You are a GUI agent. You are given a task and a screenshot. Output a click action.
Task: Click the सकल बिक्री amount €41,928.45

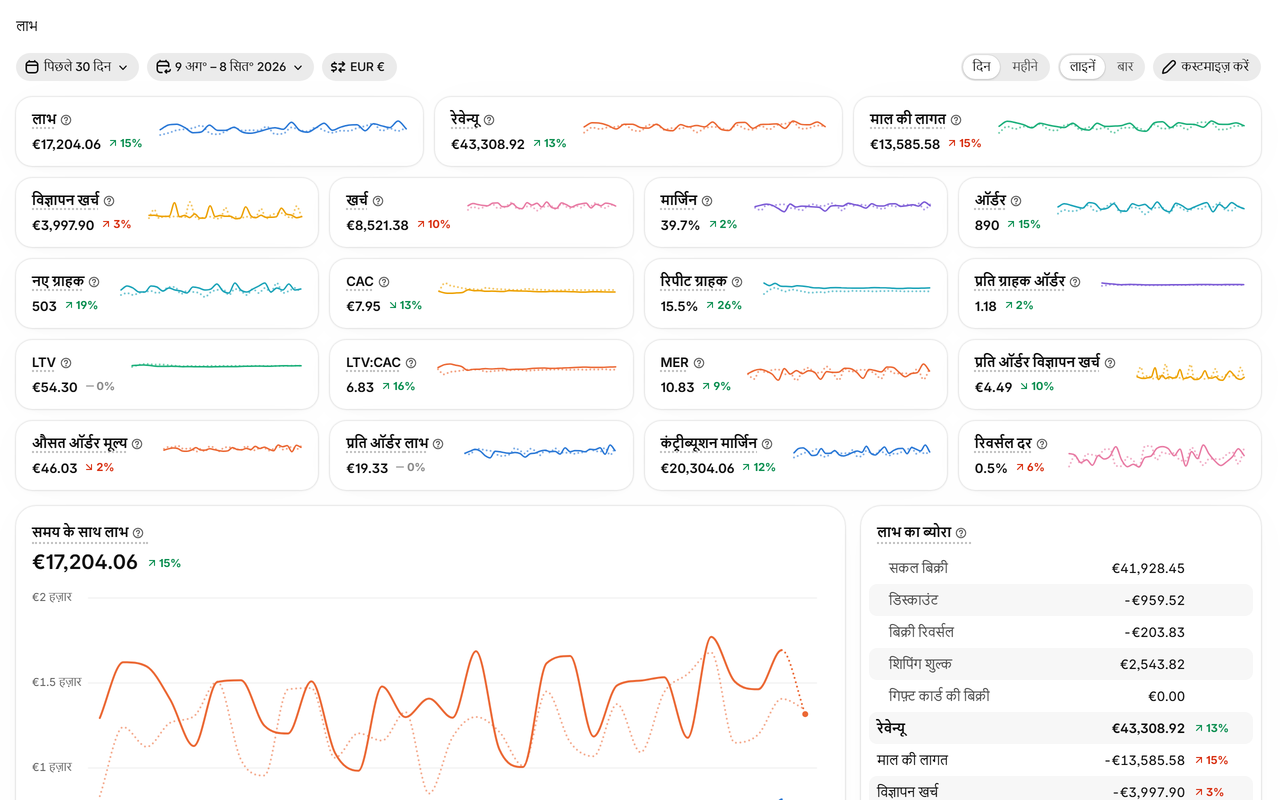1148,568
